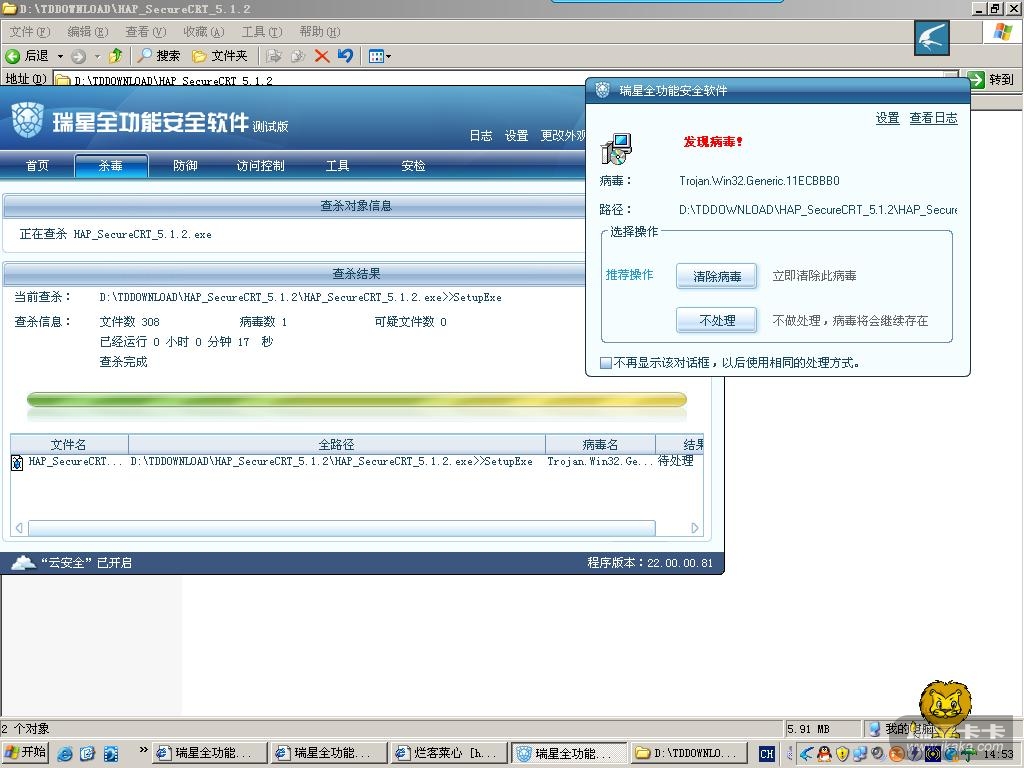Sort by 病毒名 column header
The height and width of the screenshot is (768, 1024).
click(600, 445)
